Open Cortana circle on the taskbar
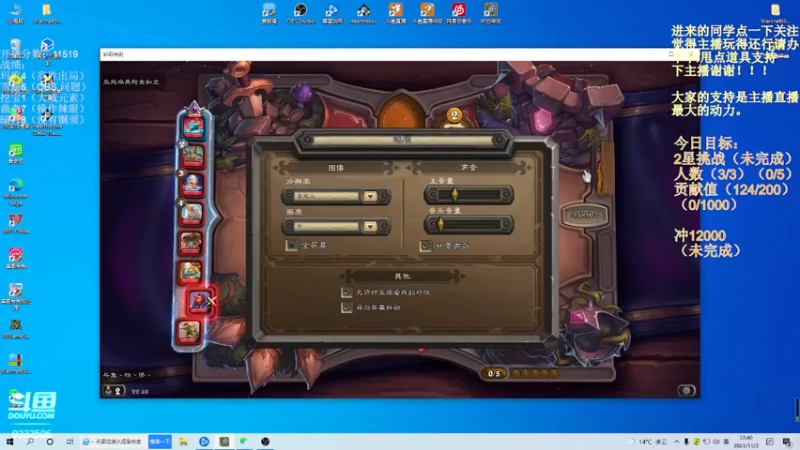The image size is (800, 450). tap(49, 442)
